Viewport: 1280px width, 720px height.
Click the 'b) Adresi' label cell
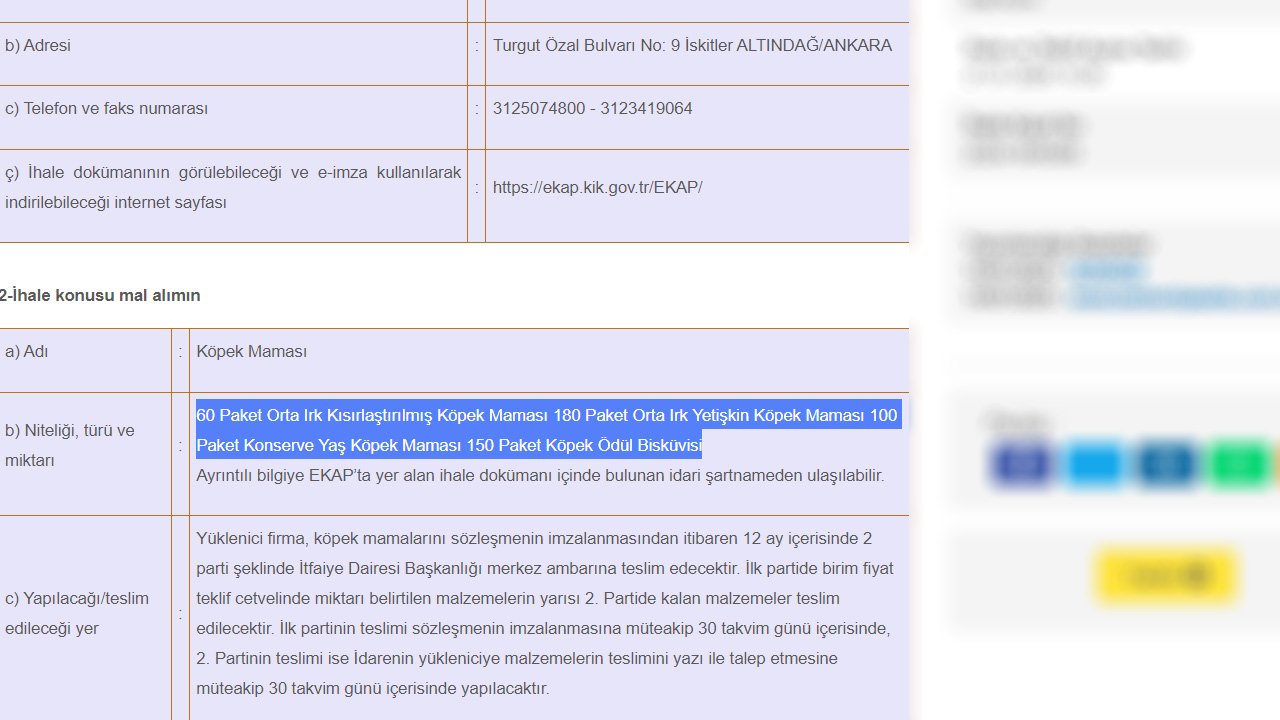(233, 54)
